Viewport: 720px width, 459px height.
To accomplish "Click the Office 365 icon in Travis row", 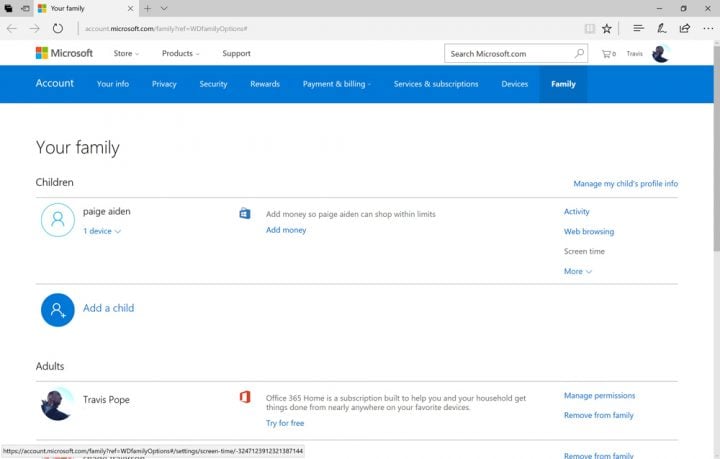I will 245,397.
